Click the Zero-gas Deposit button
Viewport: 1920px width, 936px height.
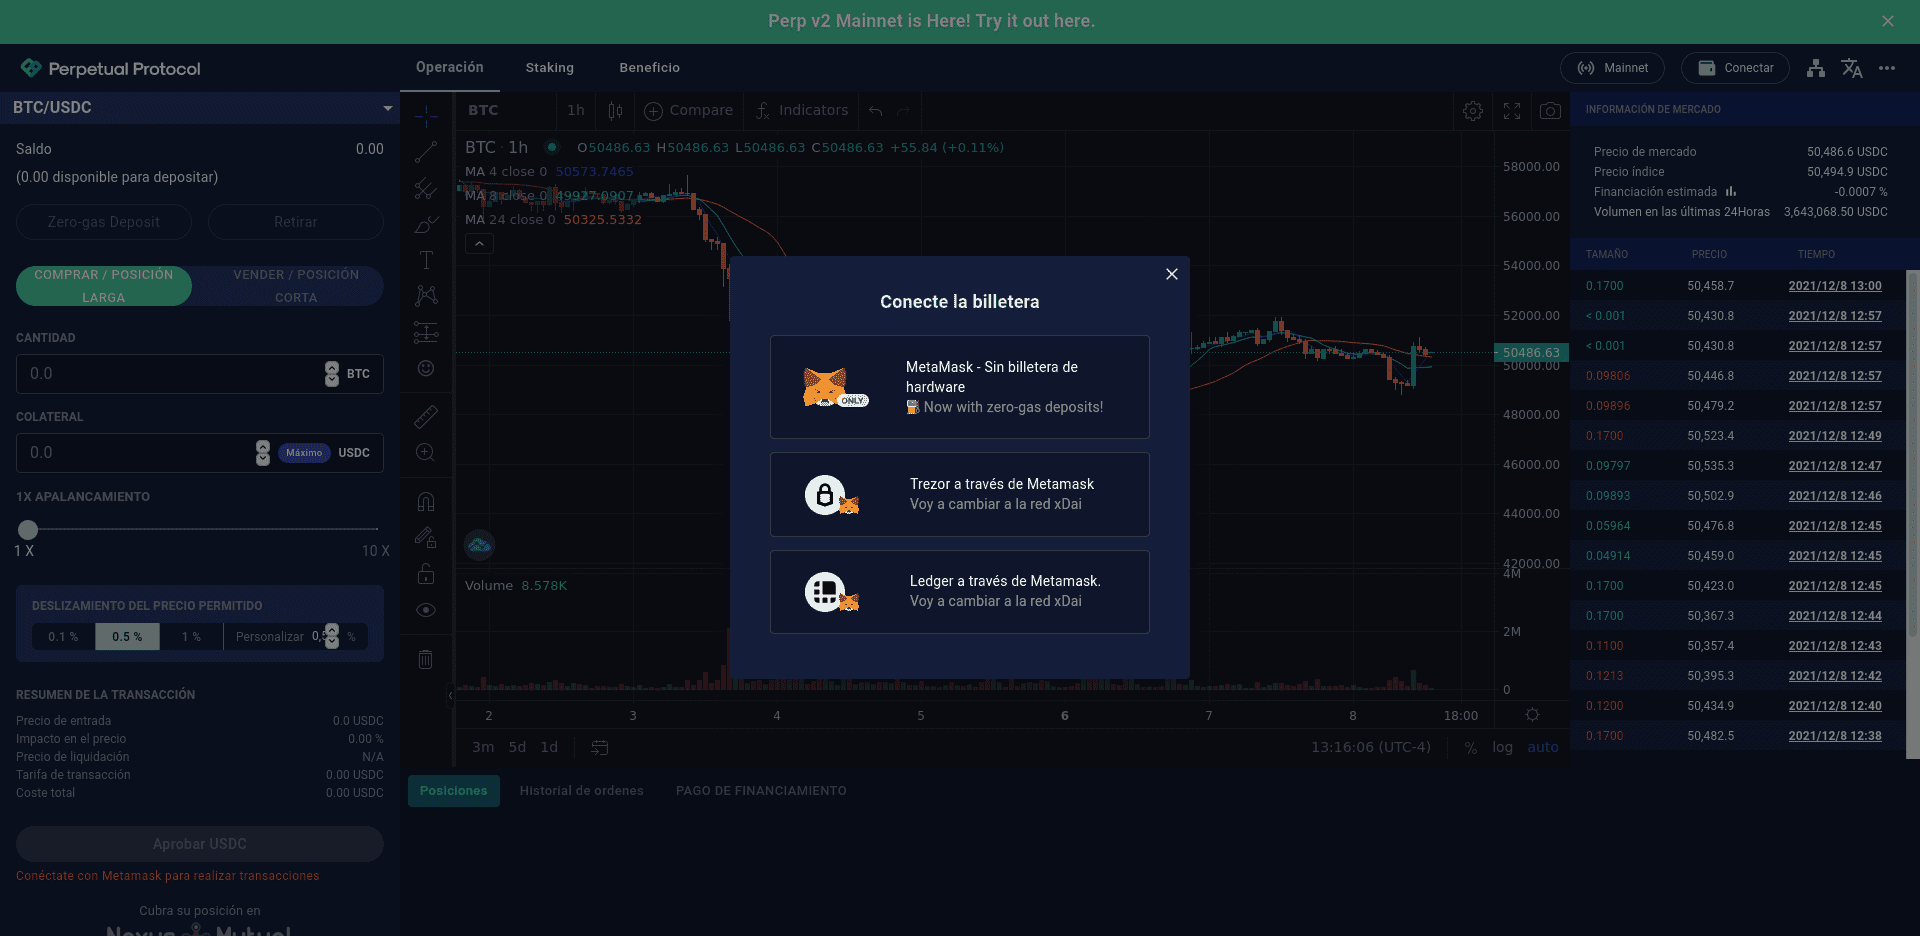[104, 222]
